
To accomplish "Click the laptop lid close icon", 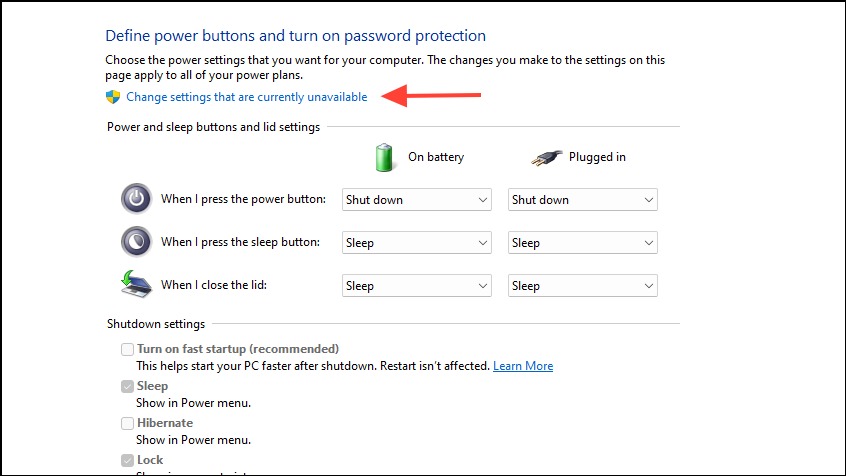I will coord(135,284).
